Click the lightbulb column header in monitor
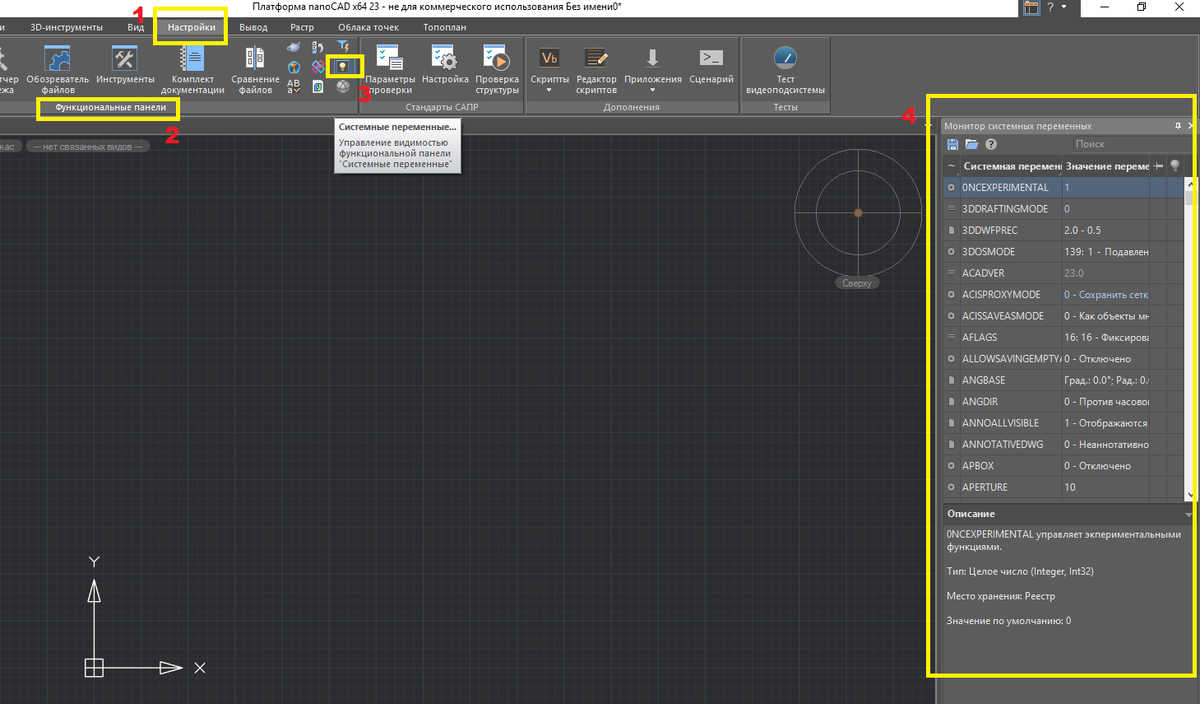This screenshot has height=704, width=1200. pos(1175,165)
